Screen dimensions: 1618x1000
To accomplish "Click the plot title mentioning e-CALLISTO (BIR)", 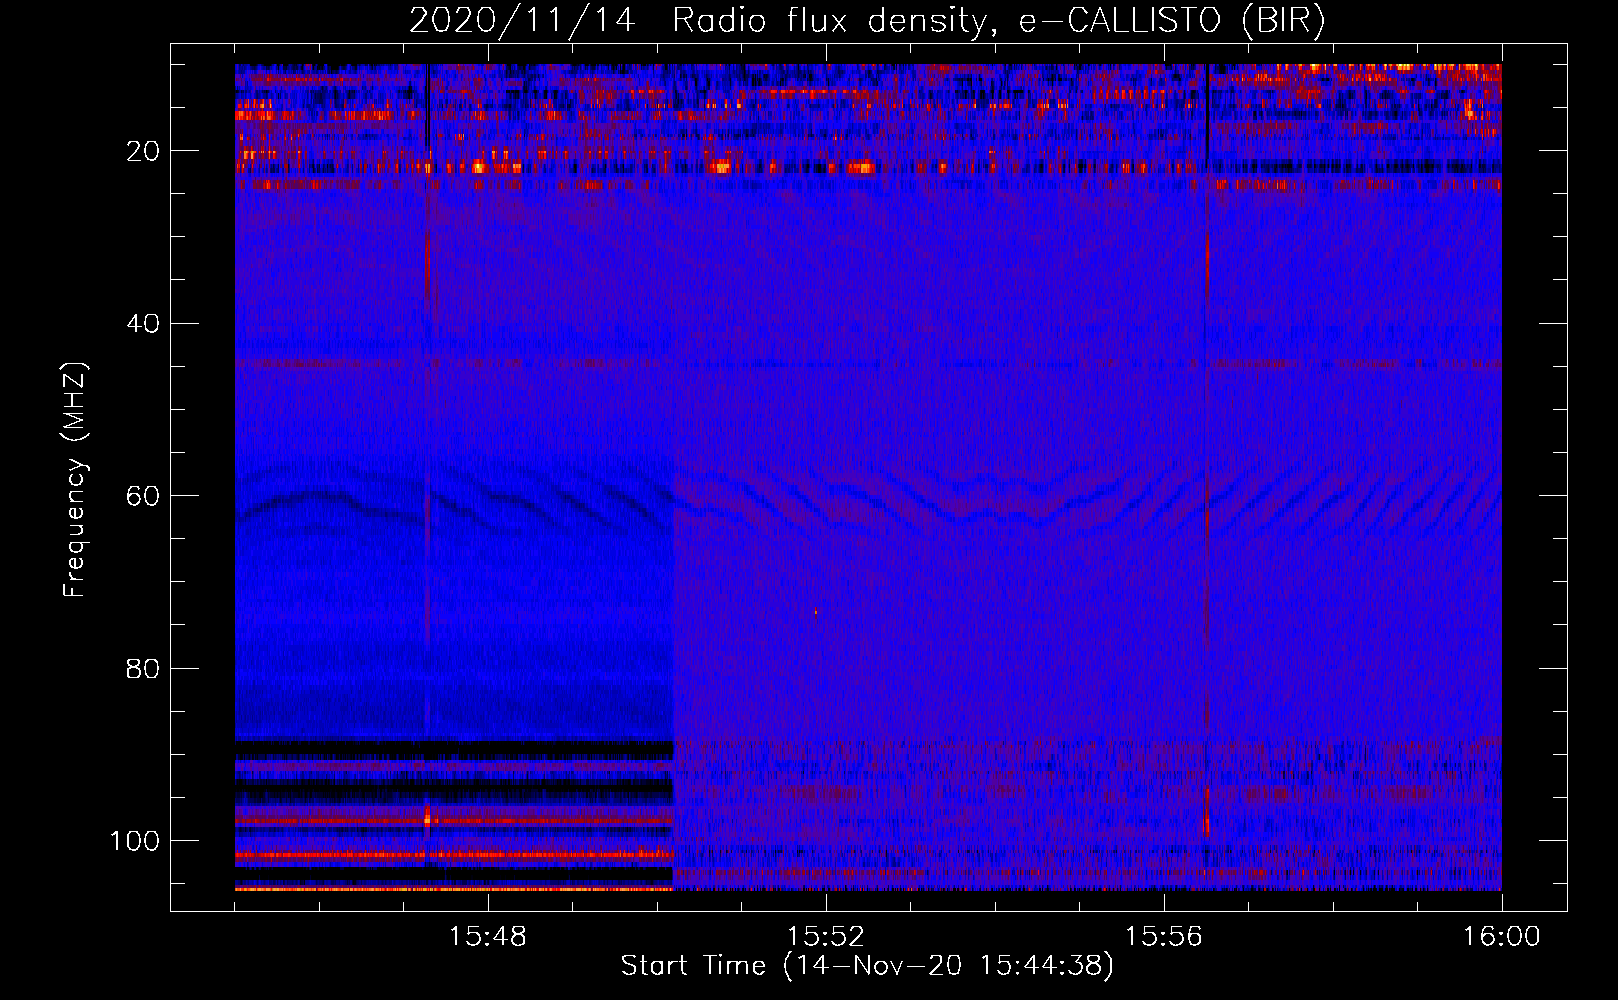I will (867, 21).
